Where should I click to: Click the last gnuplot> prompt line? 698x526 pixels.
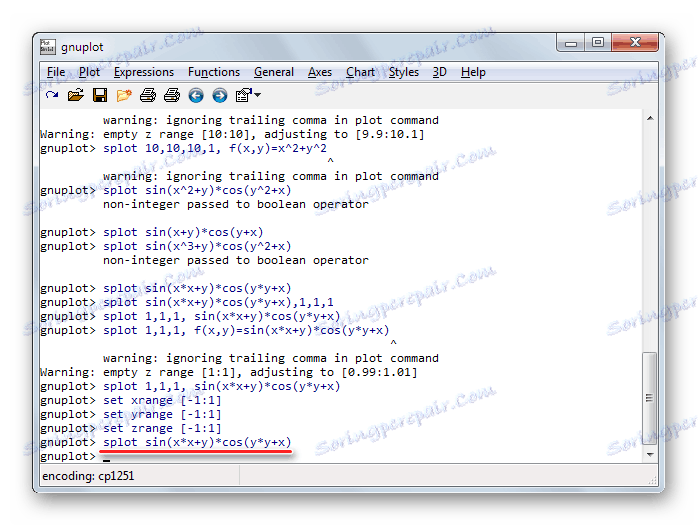click(x=75, y=457)
